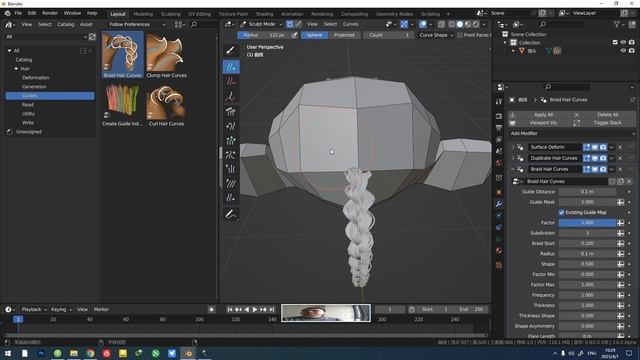
Task: Select the Selection Paint brush tool
Action: (231, 51)
